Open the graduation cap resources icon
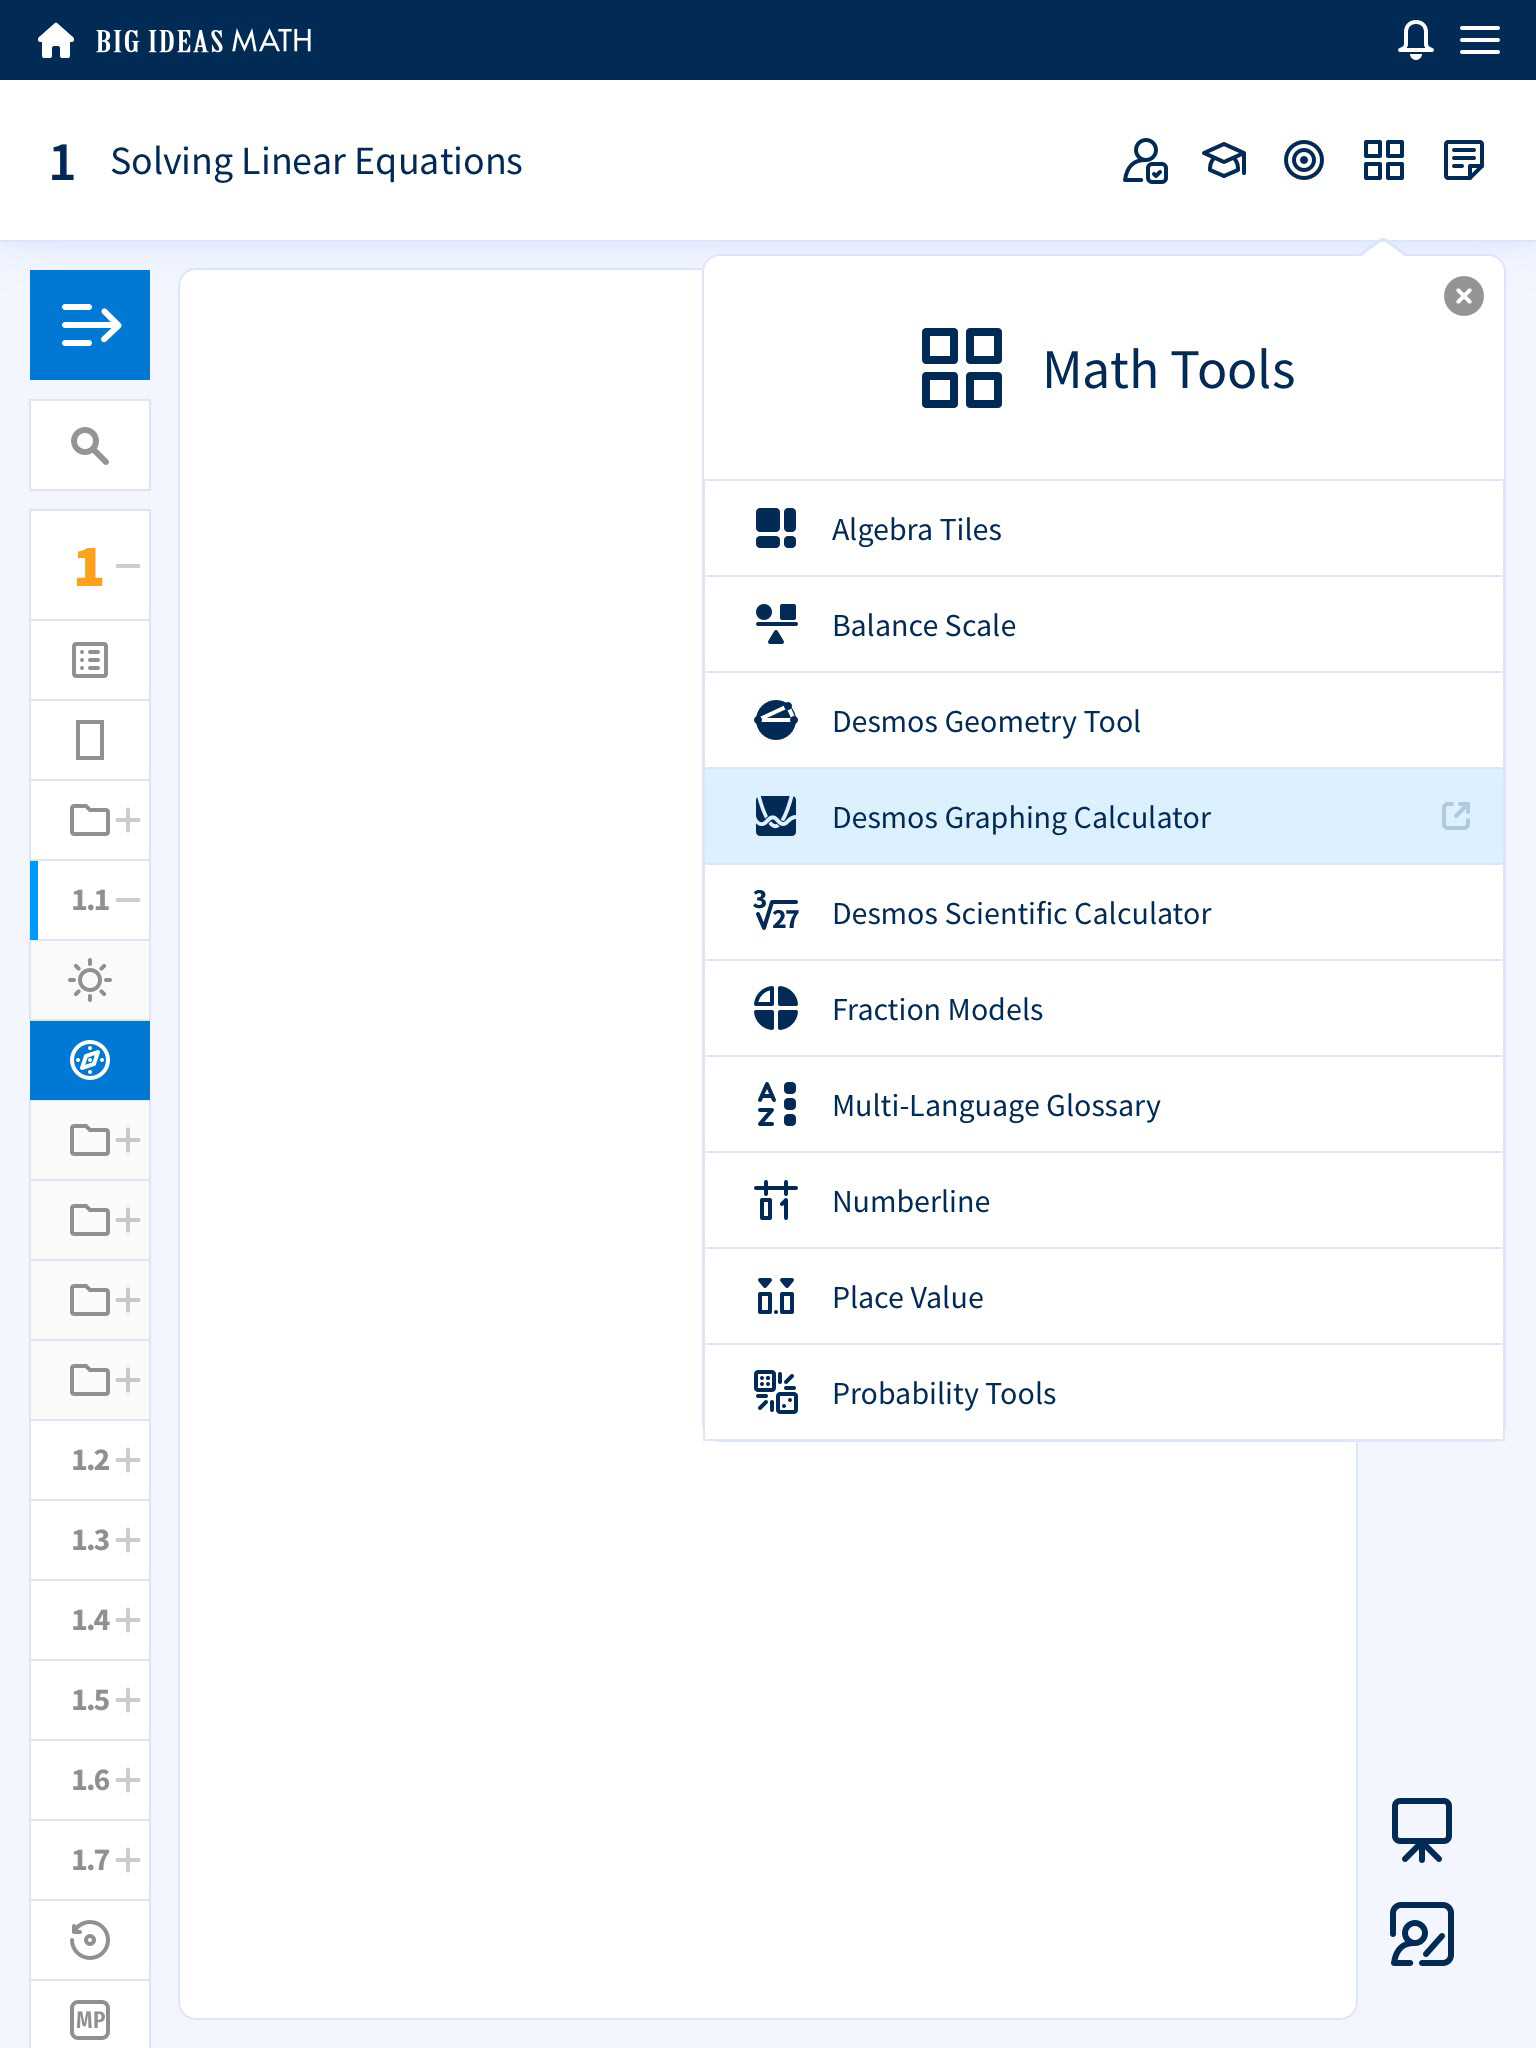The image size is (1536, 2048). [1224, 160]
